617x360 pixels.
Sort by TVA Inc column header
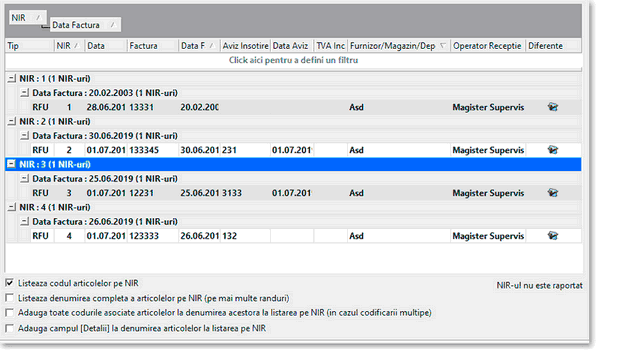point(331,46)
